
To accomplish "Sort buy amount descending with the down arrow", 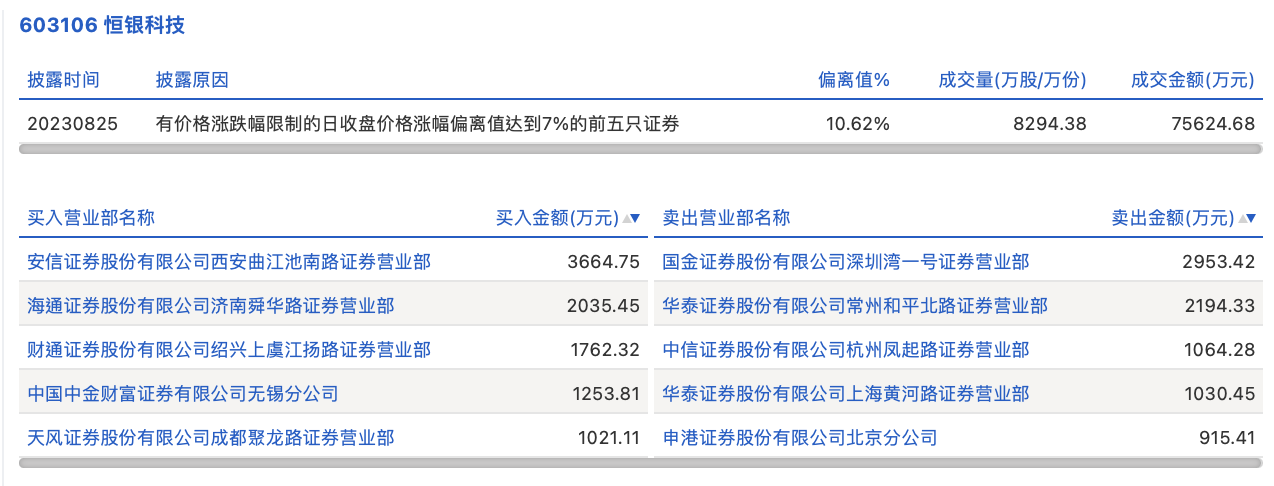I will pyautogui.click(x=636, y=218).
